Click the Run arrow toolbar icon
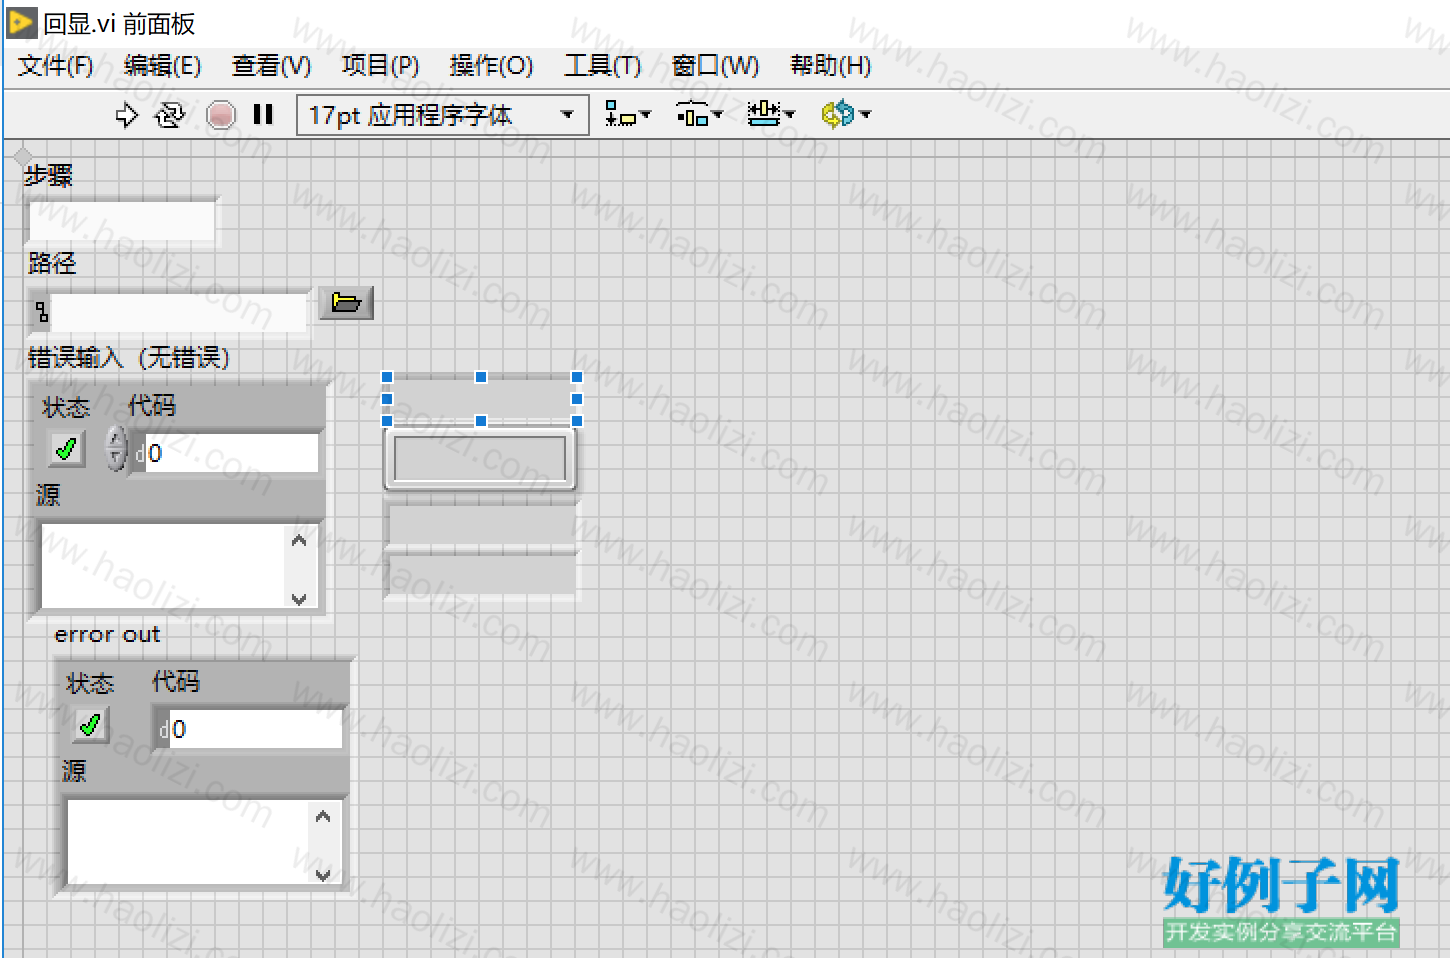Viewport: 1450px width, 958px height. [127, 115]
